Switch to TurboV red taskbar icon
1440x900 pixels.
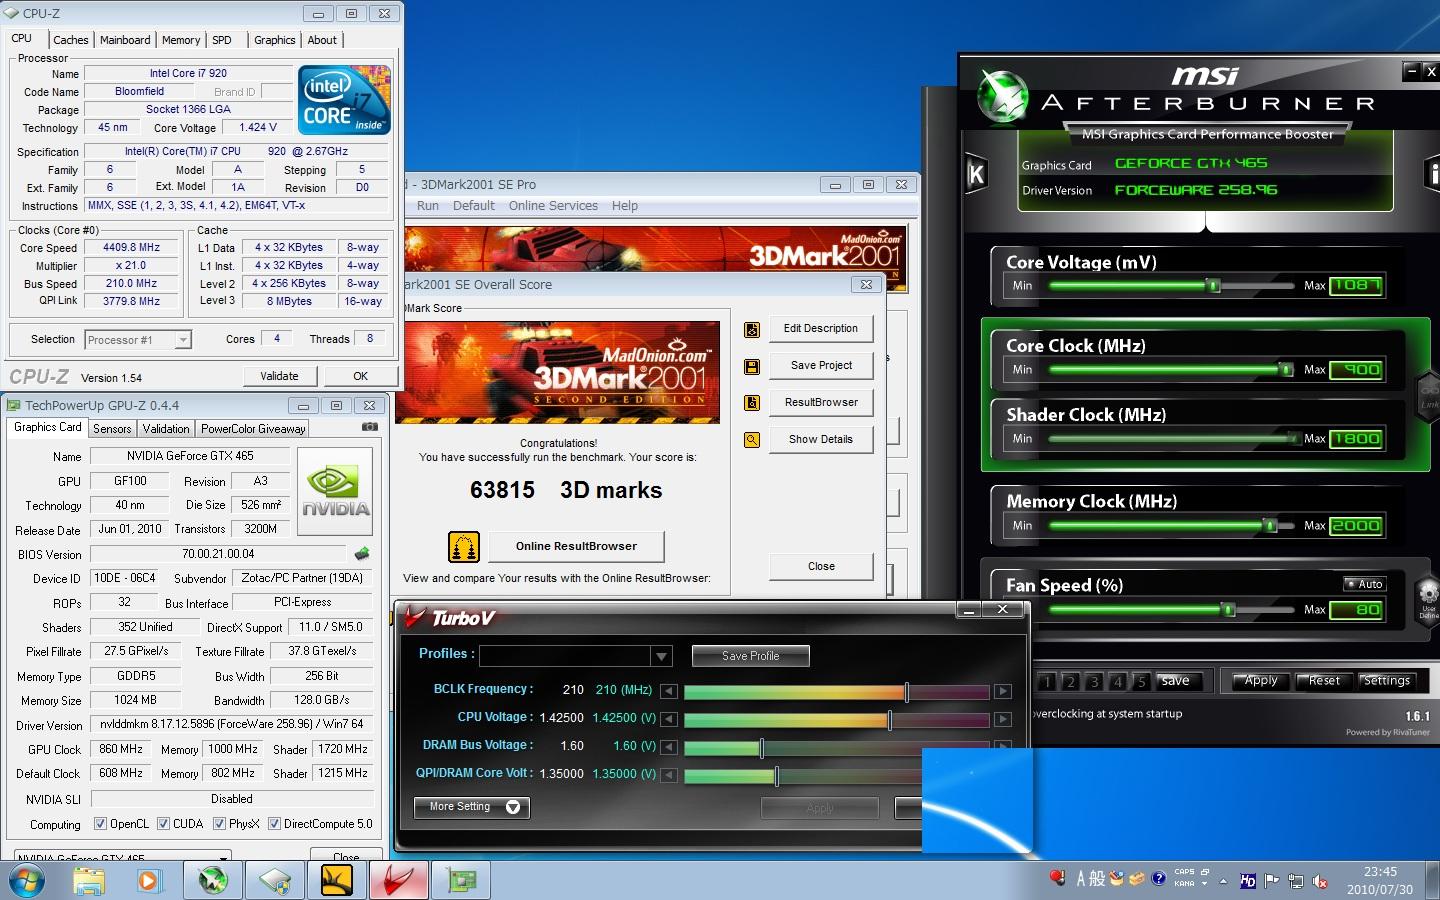(399, 881)
